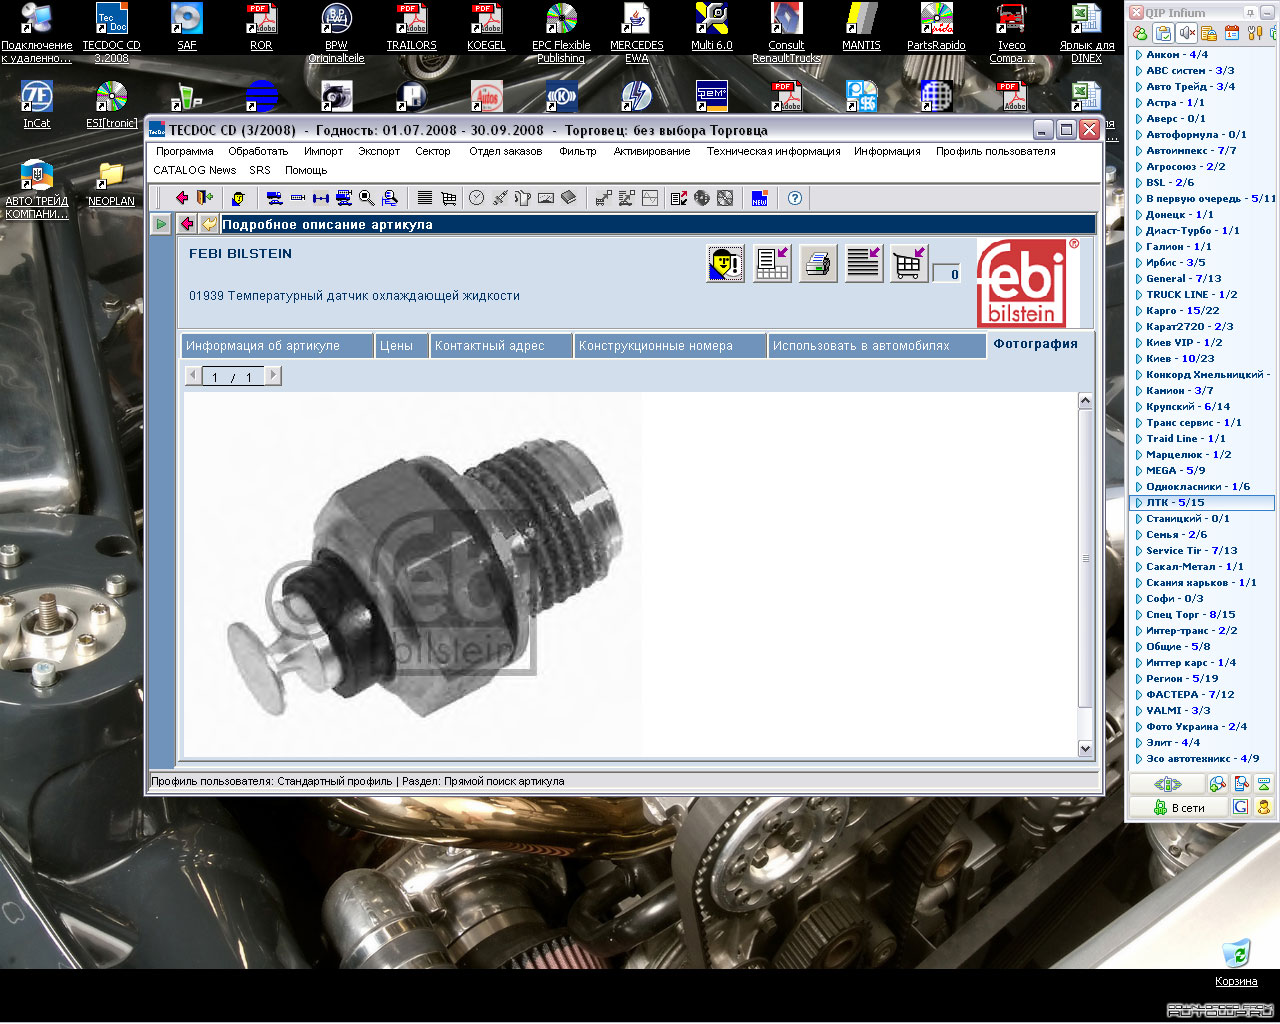Click the febi bilstein part photo
The height and width of the screenshot is (1024, 1280).
(x=413, y=574)
